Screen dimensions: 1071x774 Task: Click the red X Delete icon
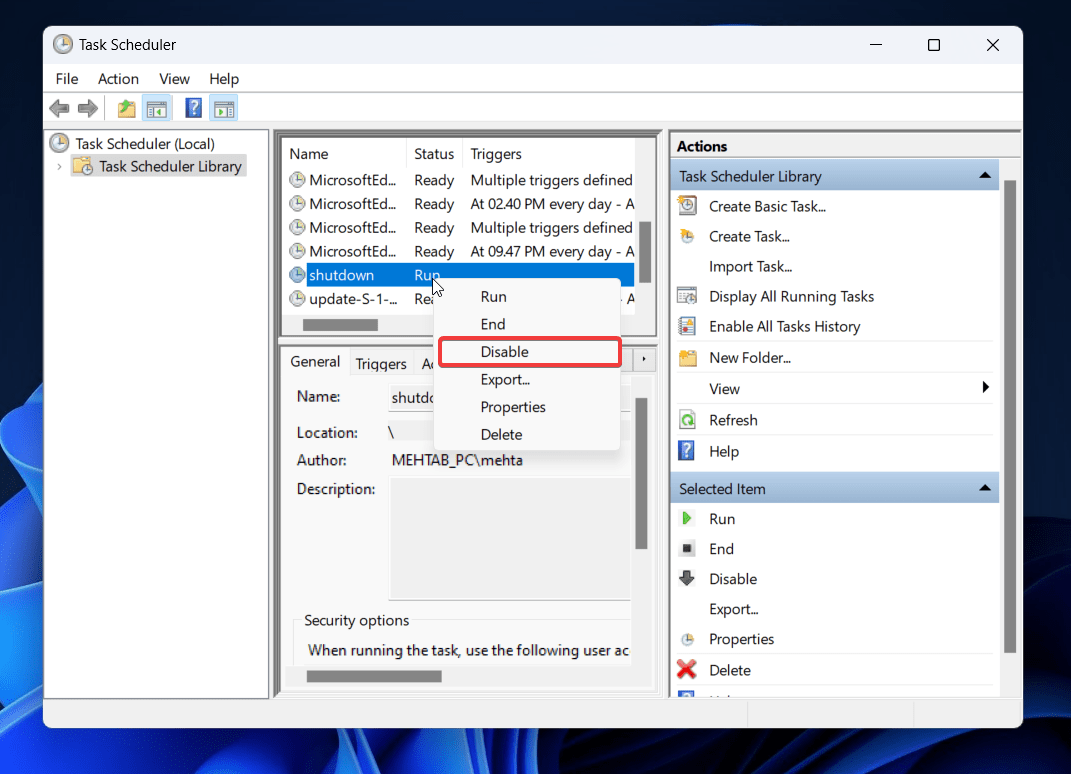click(687, 669)
